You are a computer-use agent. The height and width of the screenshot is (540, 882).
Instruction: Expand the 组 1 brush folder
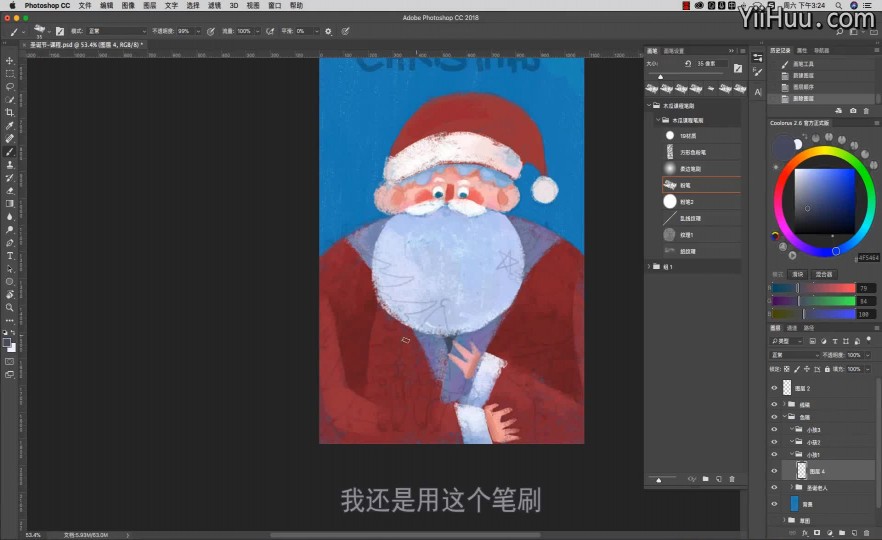click(x=649, y=267)
